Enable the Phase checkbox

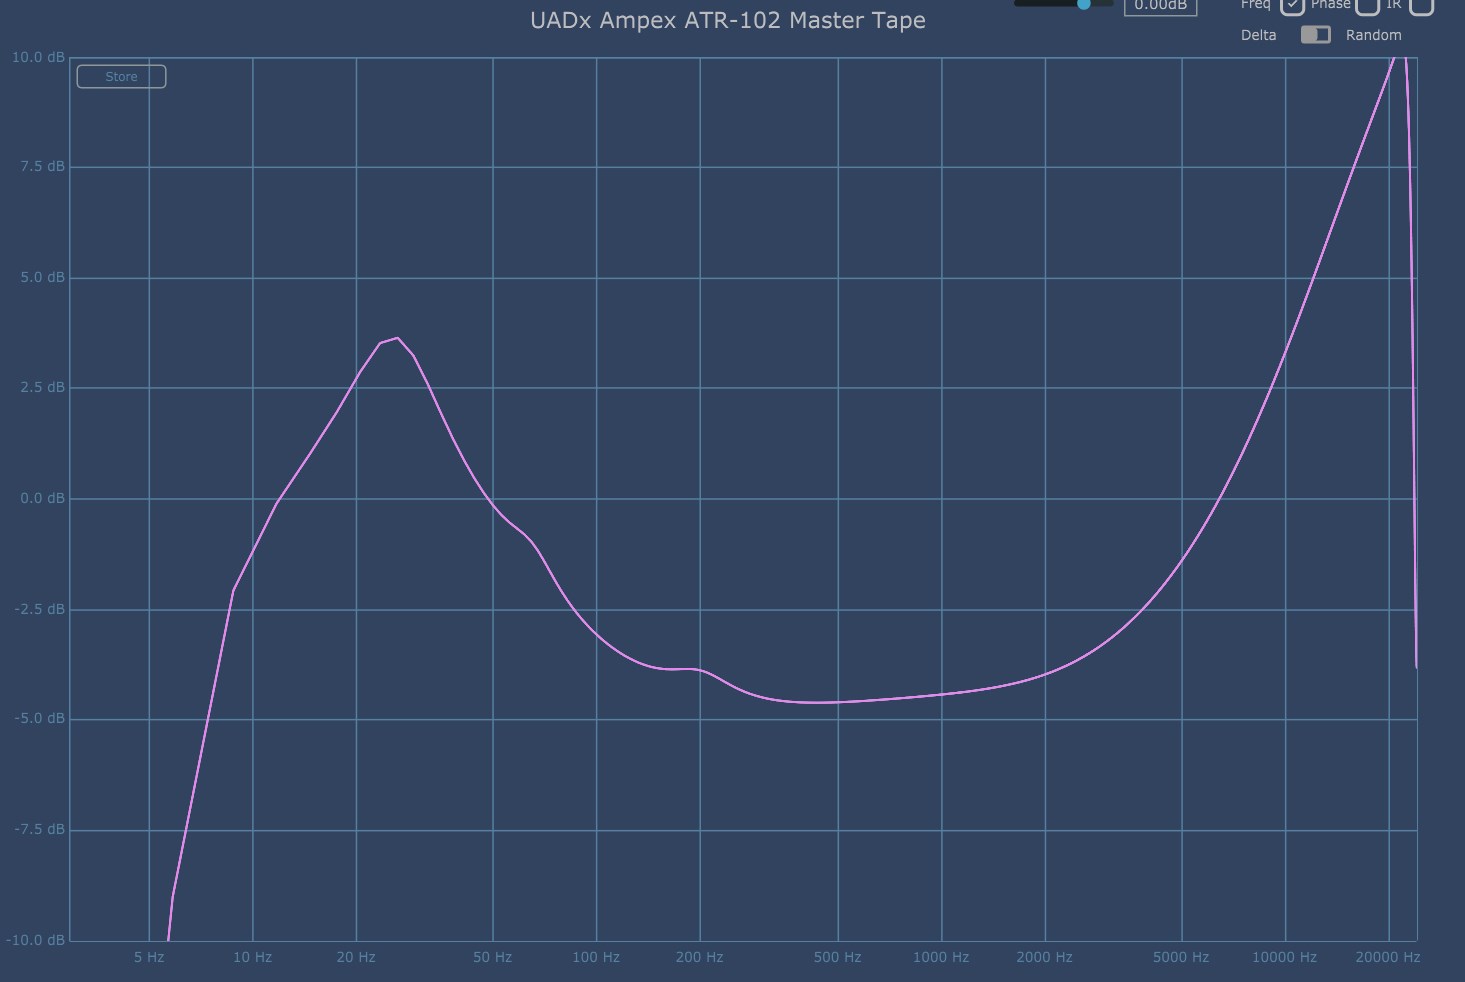coord(1367,5)
